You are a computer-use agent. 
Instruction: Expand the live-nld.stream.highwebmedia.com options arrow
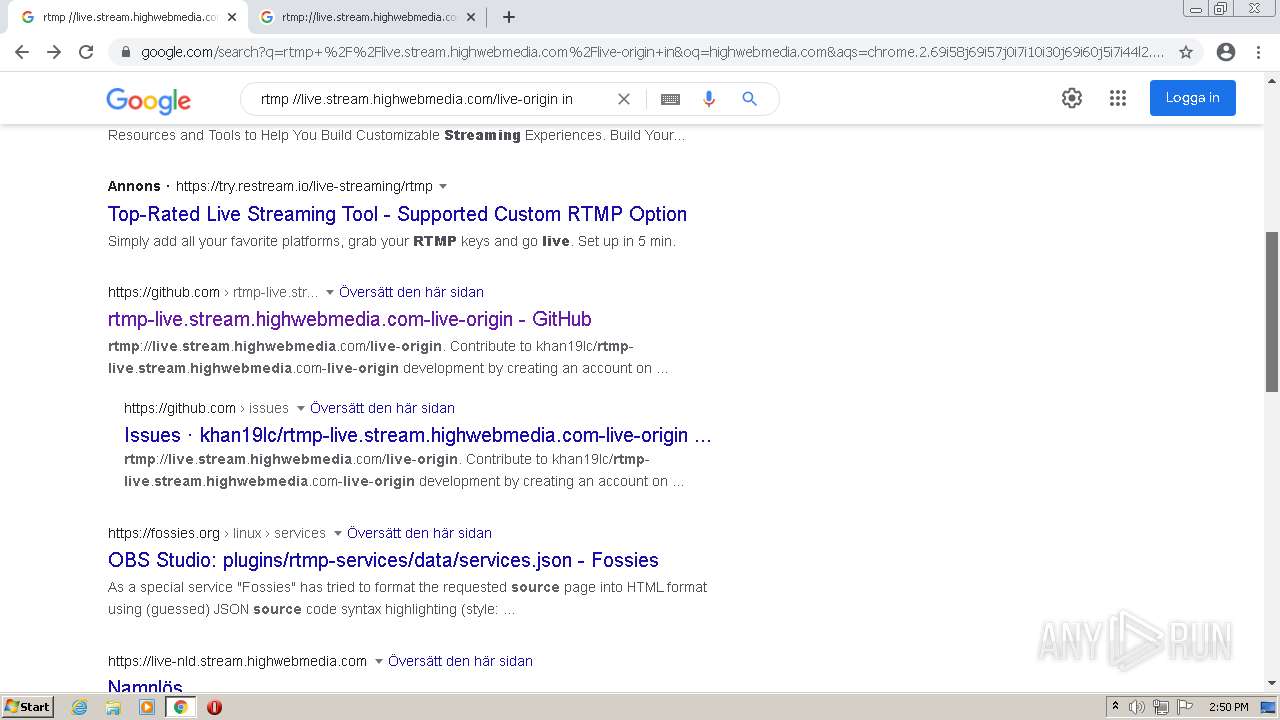click(x=378, y=661)
